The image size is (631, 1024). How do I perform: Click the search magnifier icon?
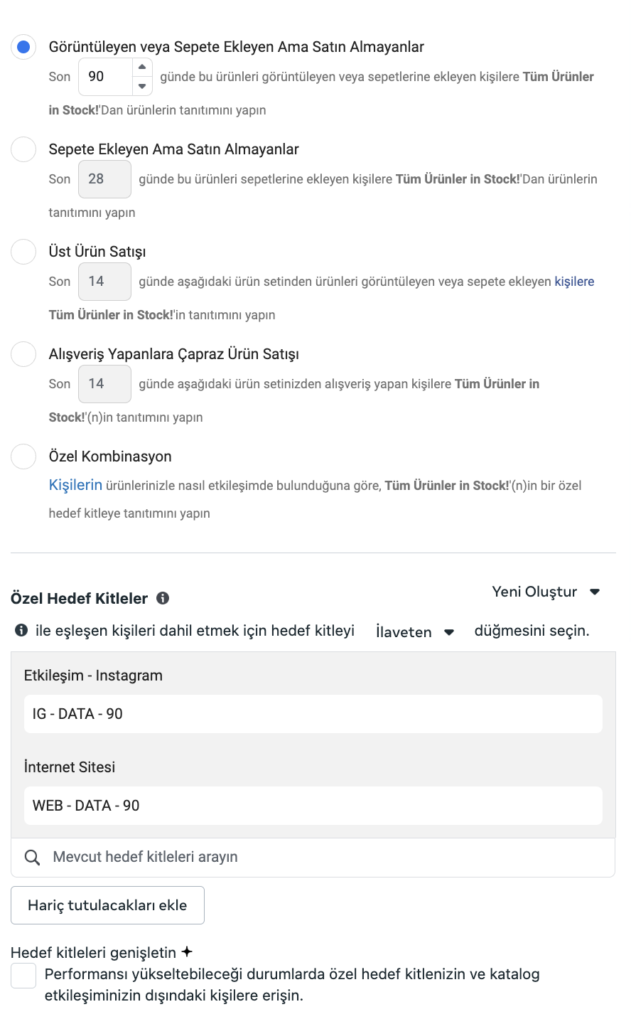(x=32, y=857)
